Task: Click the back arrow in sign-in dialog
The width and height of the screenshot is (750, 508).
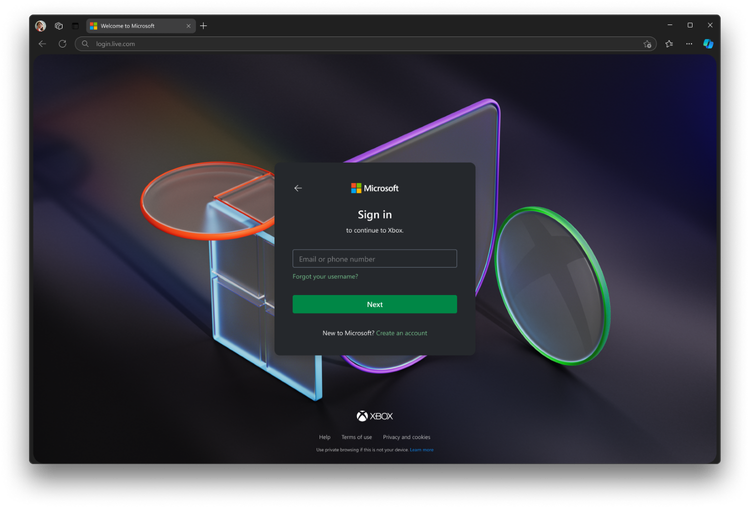Action: click(298, 188)
